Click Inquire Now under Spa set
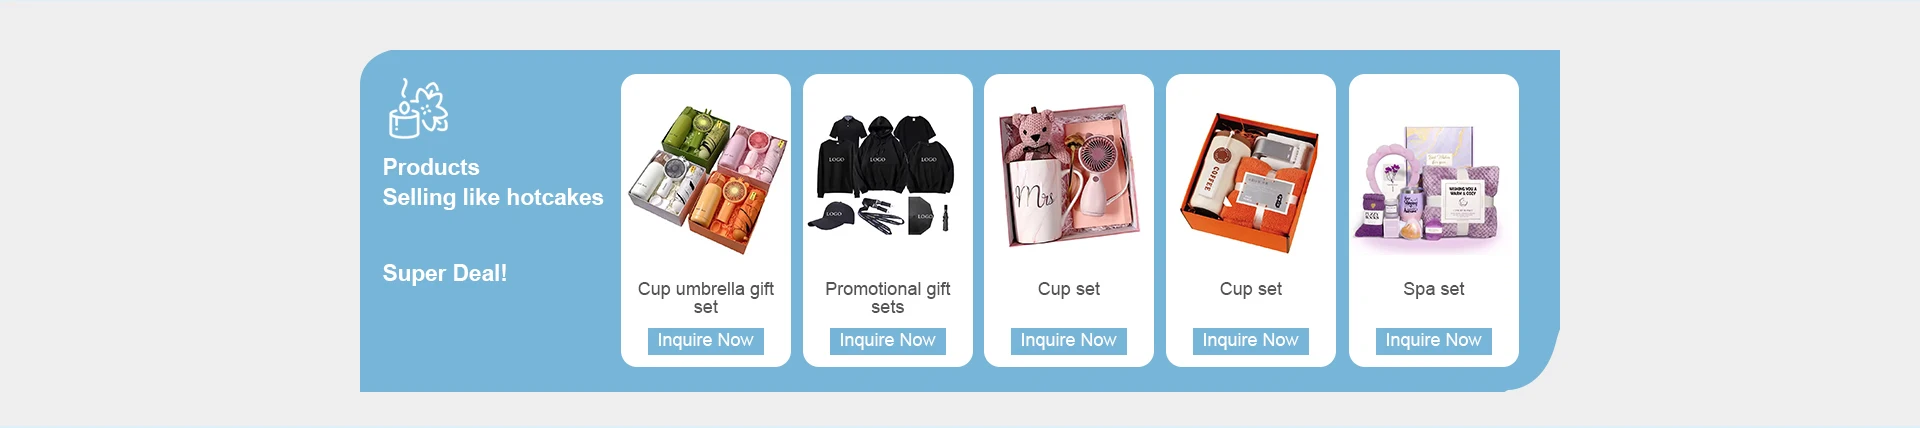Image resolution: width=1920 pixels, height=428 pixels. tap(1434, 341)
